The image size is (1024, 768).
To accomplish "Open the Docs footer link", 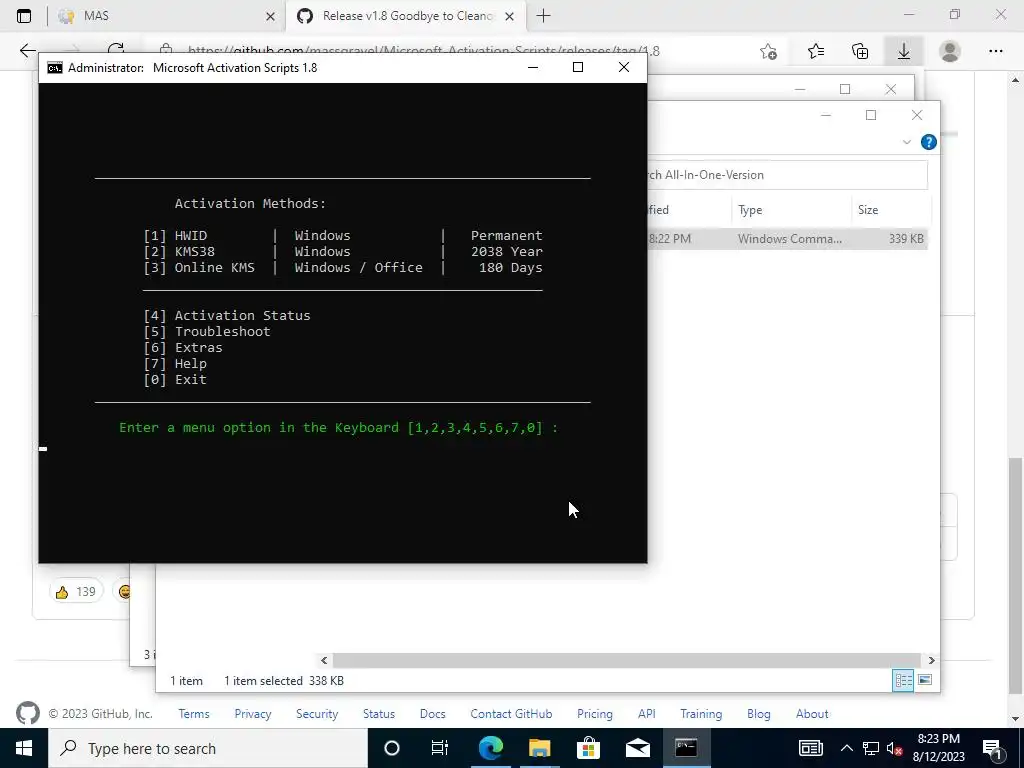I will [432, 714].
